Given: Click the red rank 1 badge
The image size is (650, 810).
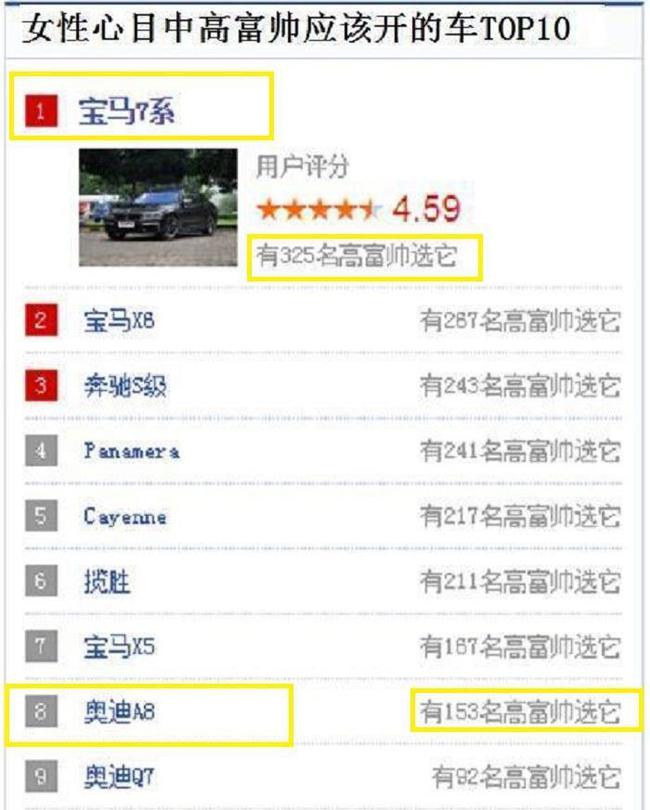Looking at the screenshot, I should 41,110.
